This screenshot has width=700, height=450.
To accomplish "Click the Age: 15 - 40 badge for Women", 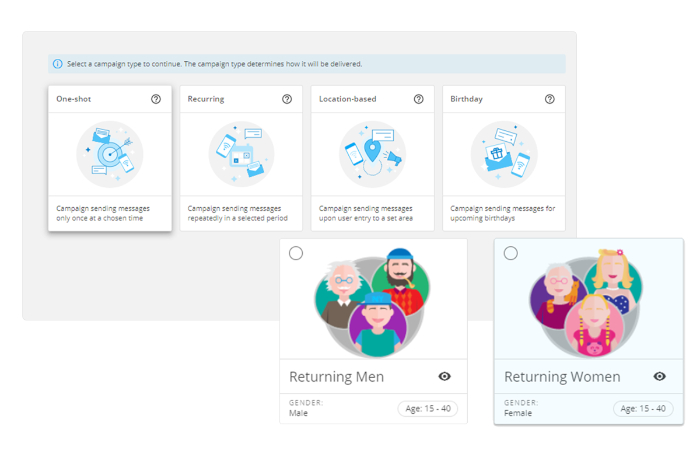I will pyautogui.click(x=643, y=408).
